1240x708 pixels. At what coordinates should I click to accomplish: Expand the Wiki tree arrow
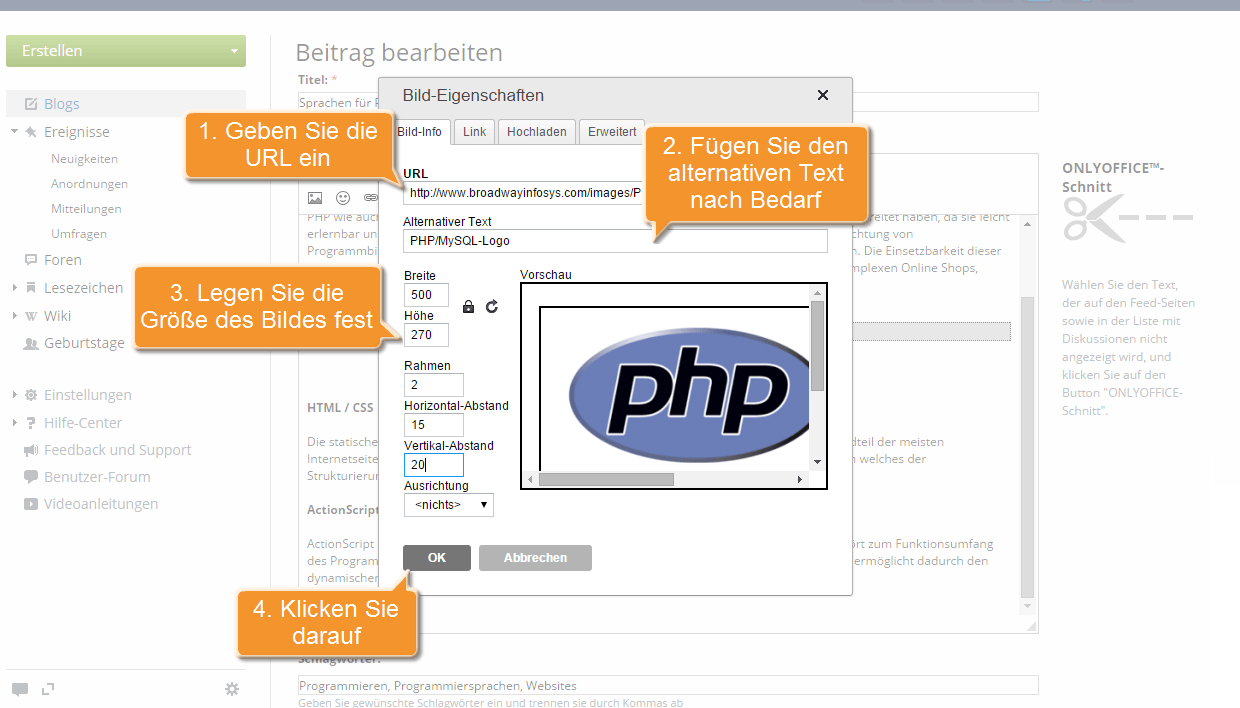pyautogui.click(x=15, y=316)
